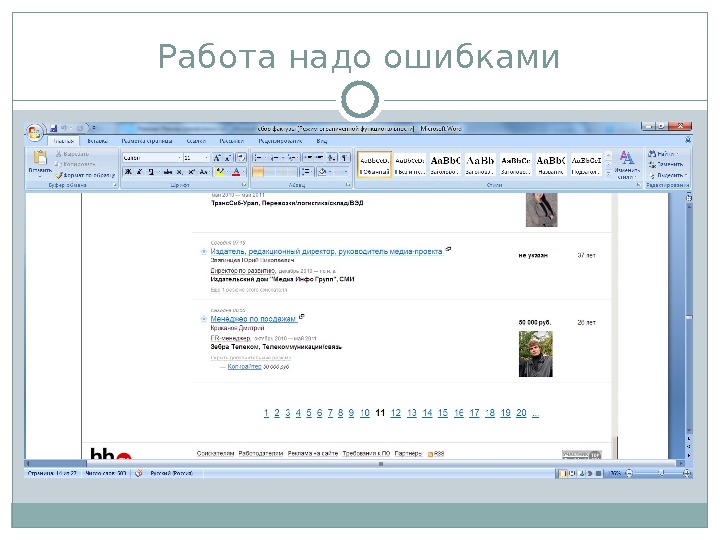Click Replace (Заменить) in editing group
The width and height of the screenshot is (720, 540).
pyautogui.click(x=665, y=164)
